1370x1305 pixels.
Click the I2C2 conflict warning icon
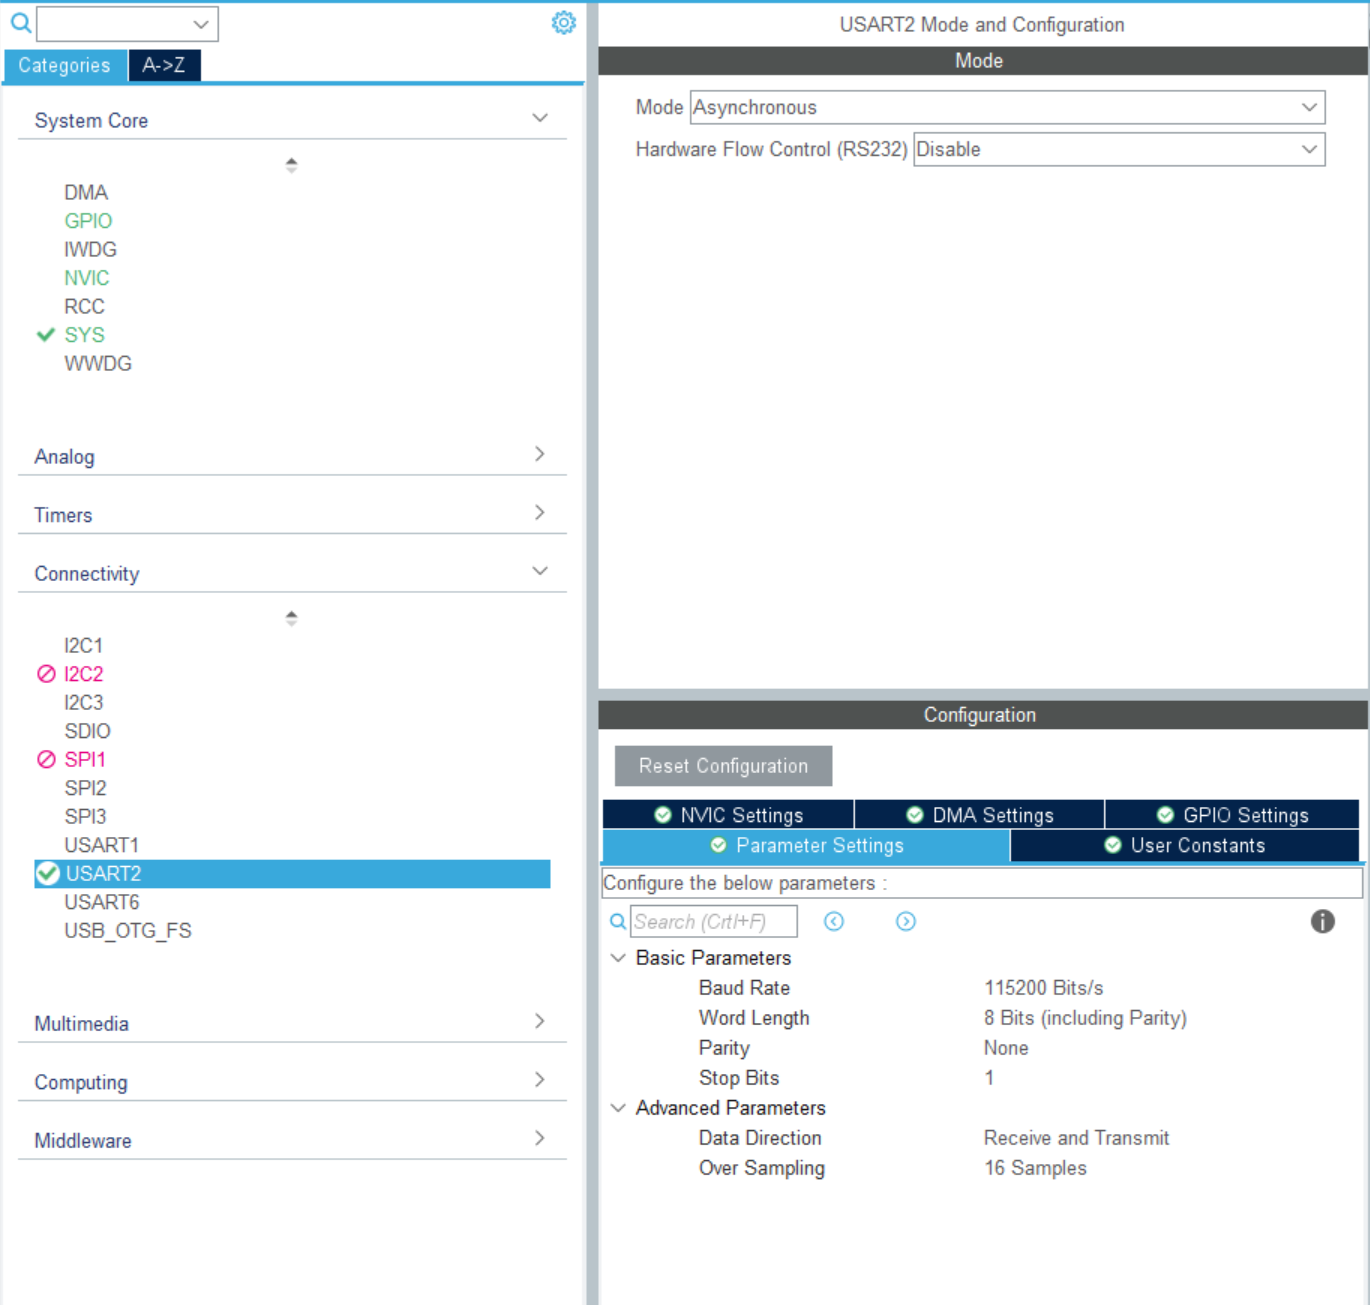46,674
